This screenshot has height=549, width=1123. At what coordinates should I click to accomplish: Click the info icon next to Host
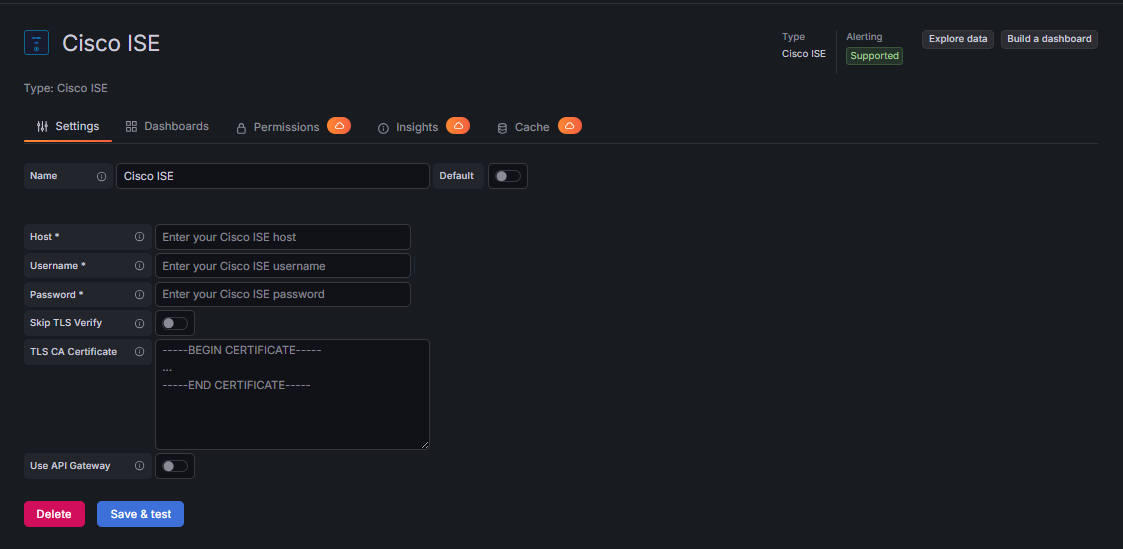point(140,237)
